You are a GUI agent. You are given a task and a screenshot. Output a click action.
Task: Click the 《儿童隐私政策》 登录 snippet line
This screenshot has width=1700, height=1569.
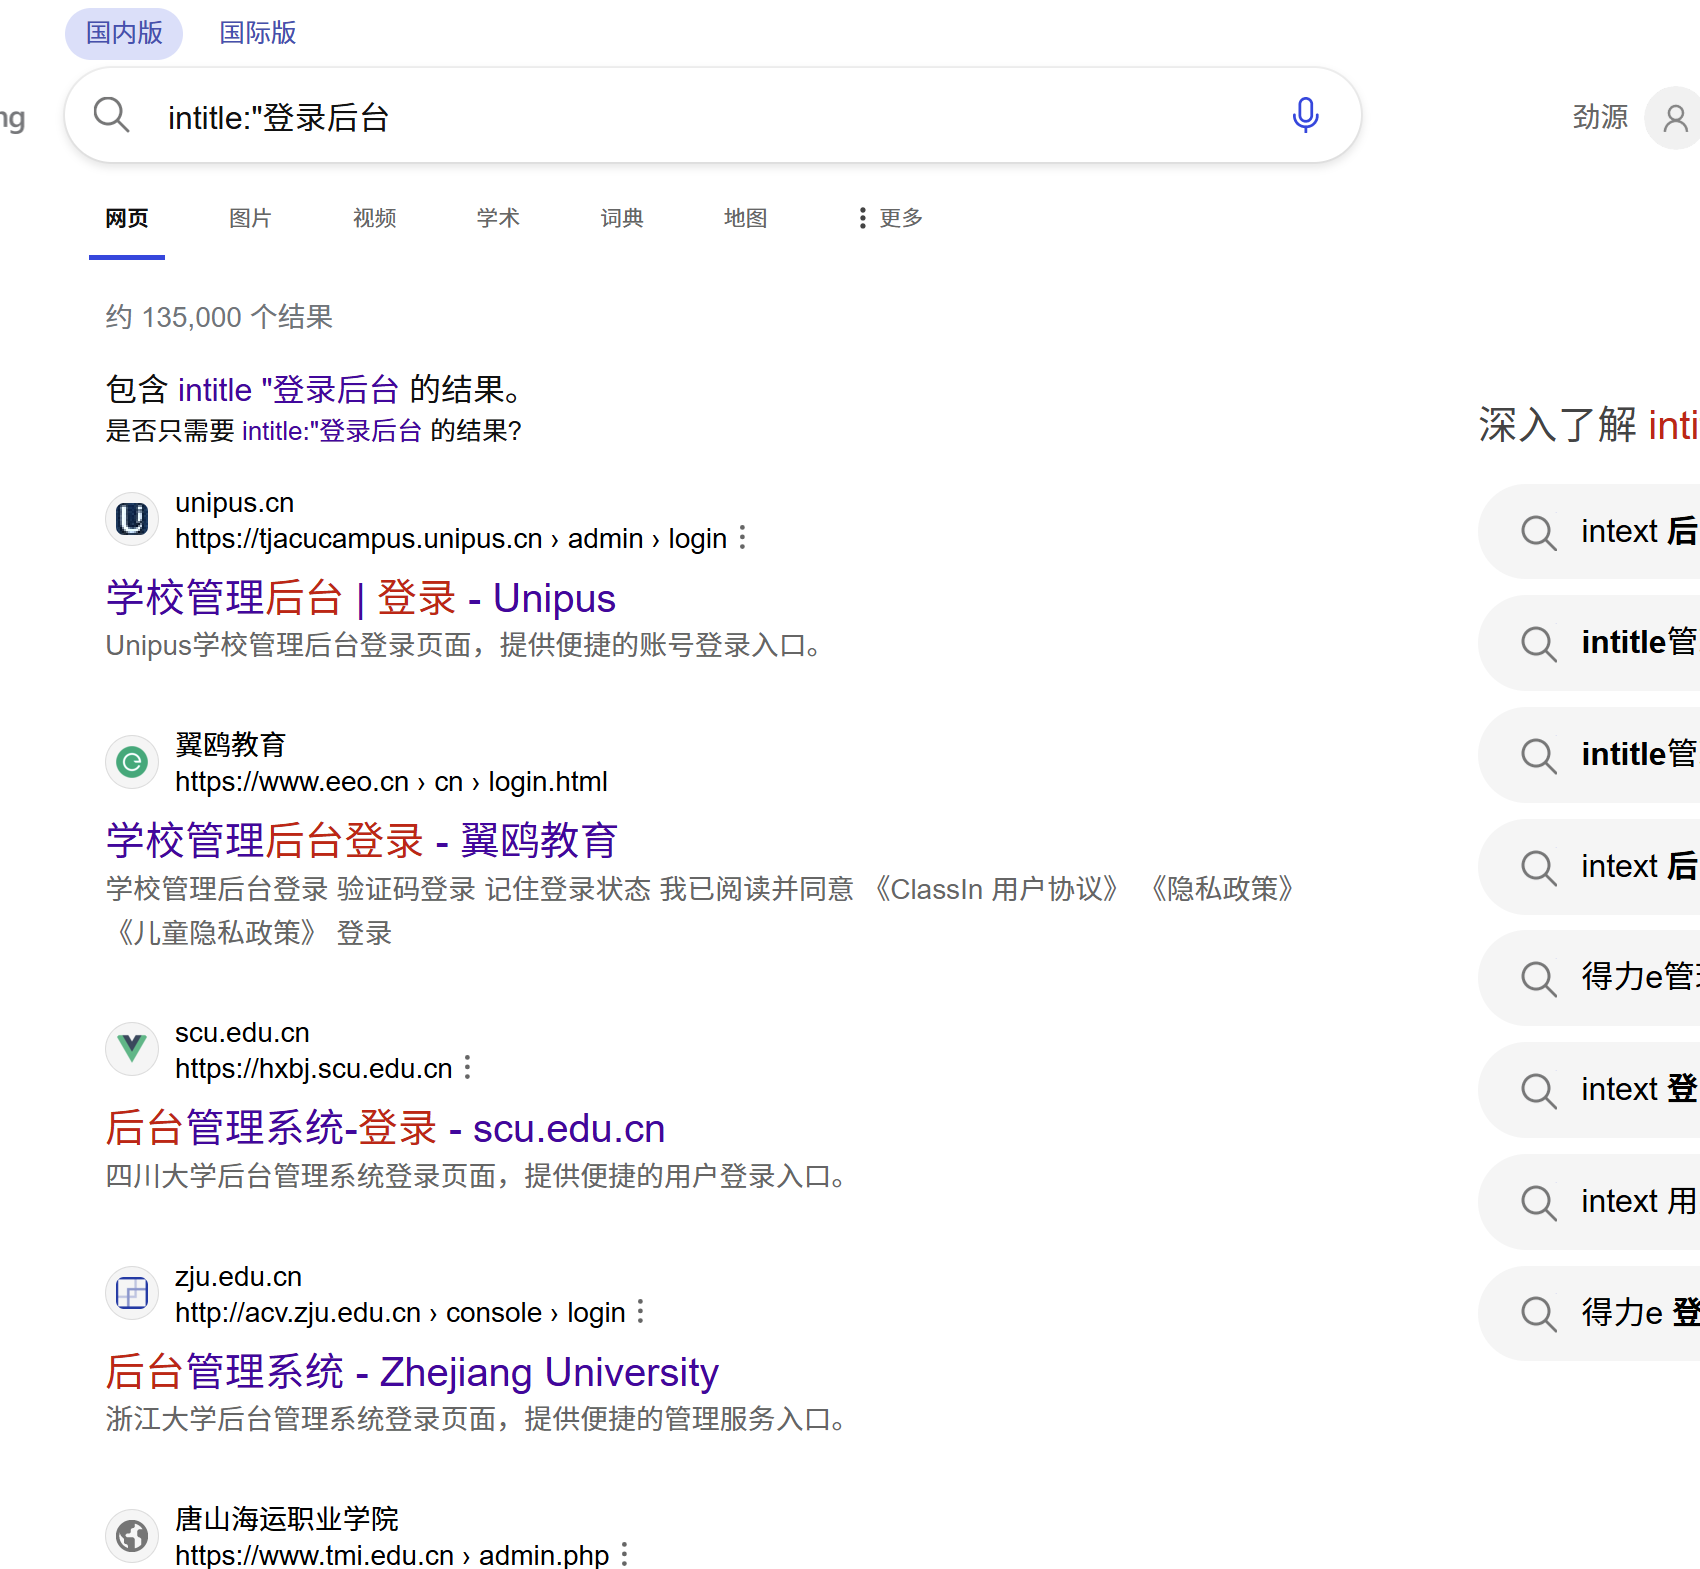pos(249,933)
